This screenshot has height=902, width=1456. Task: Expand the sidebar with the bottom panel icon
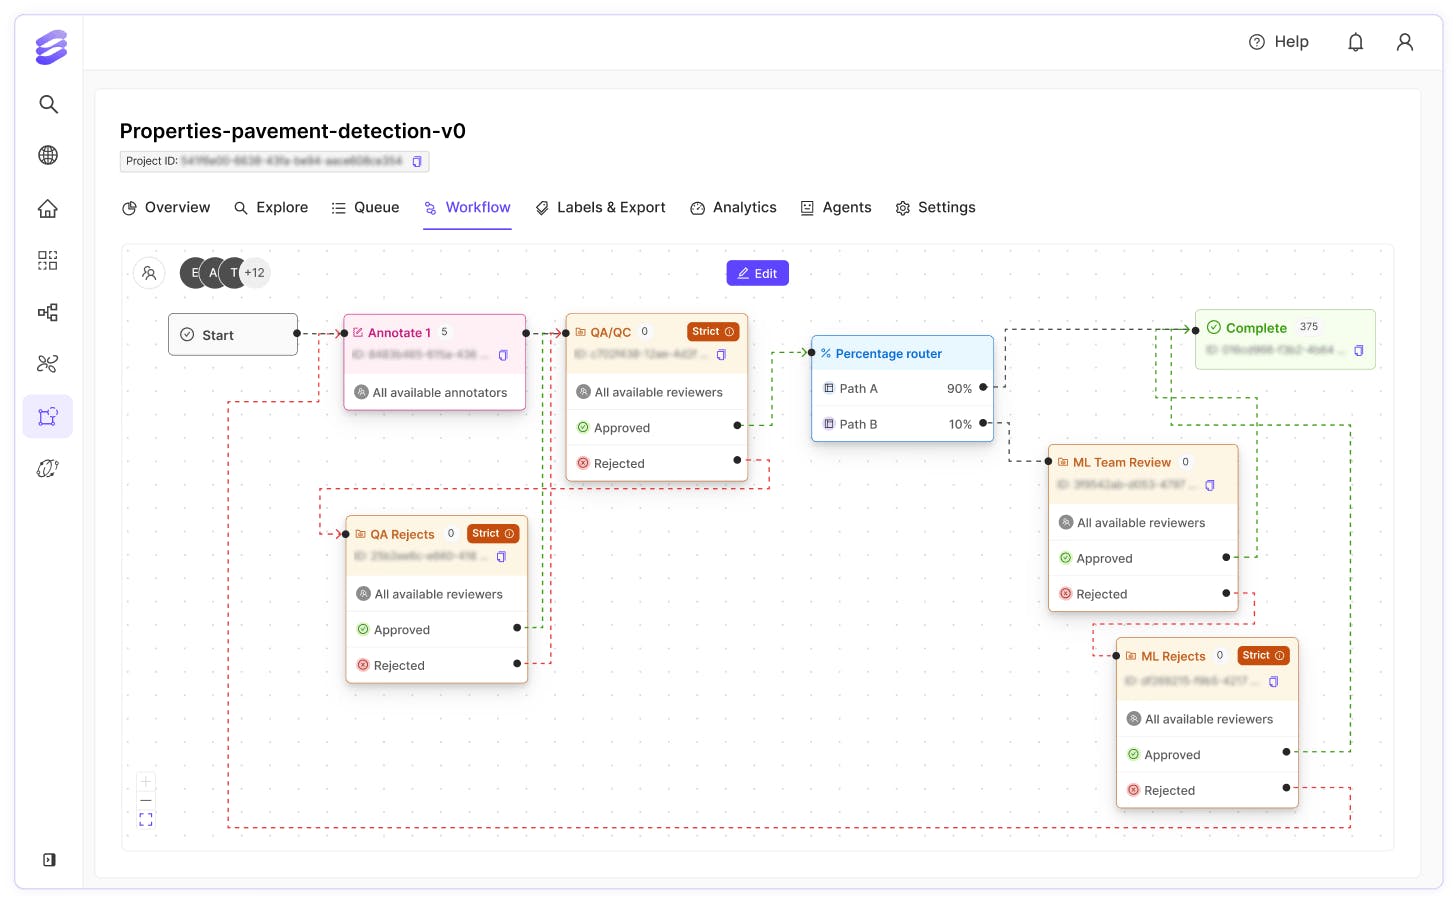tap(49, 860)
